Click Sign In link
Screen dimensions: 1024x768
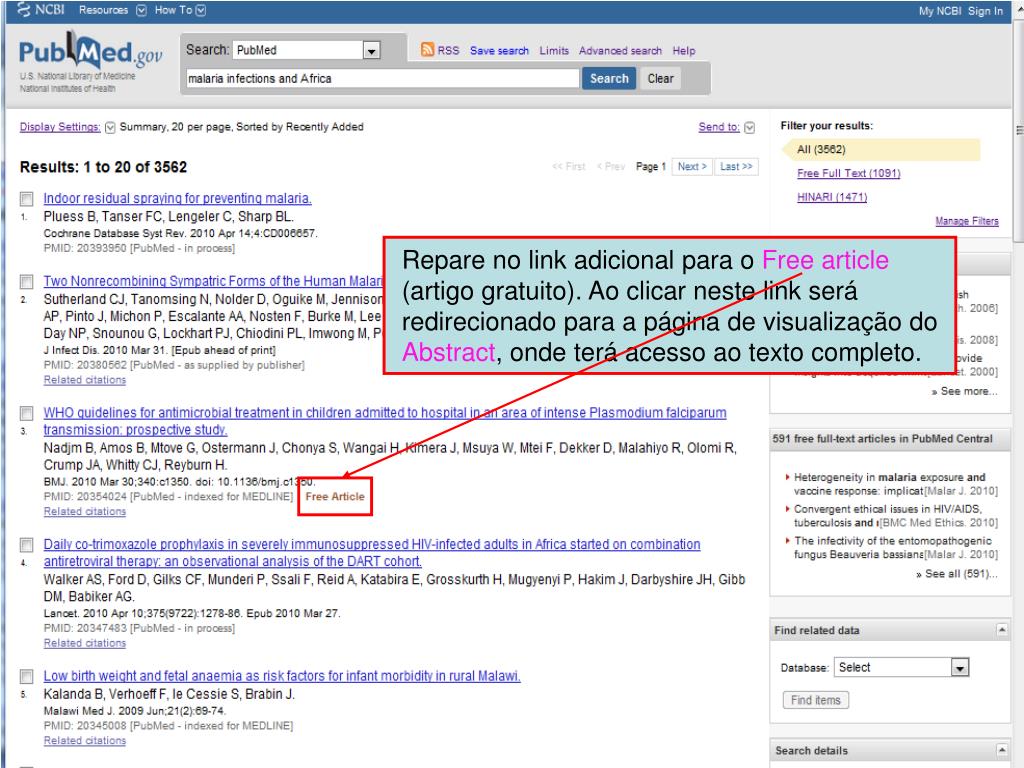[x=985, y=11]
